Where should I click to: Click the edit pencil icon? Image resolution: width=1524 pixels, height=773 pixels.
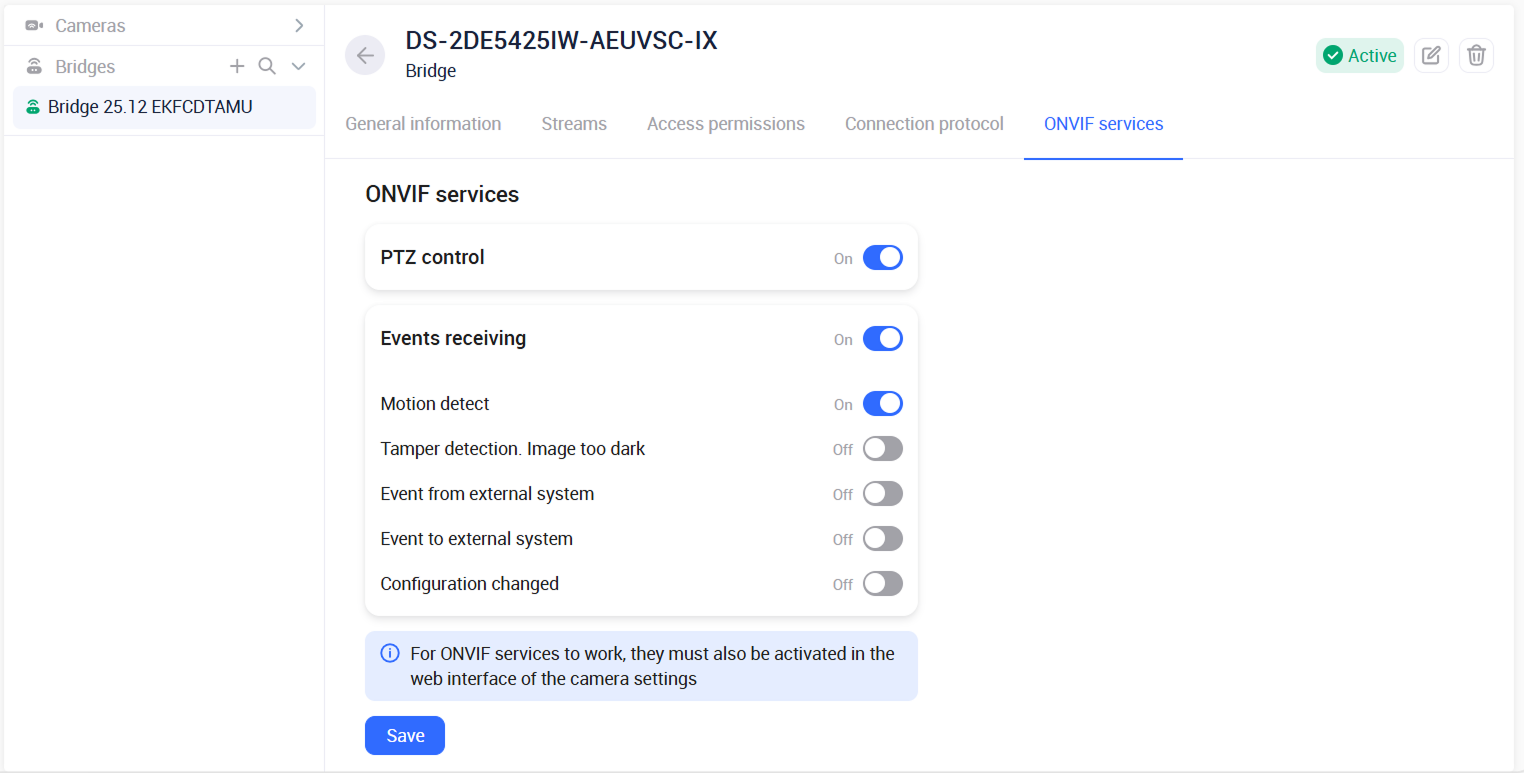pyautogui.click(x=1431, y=56)
